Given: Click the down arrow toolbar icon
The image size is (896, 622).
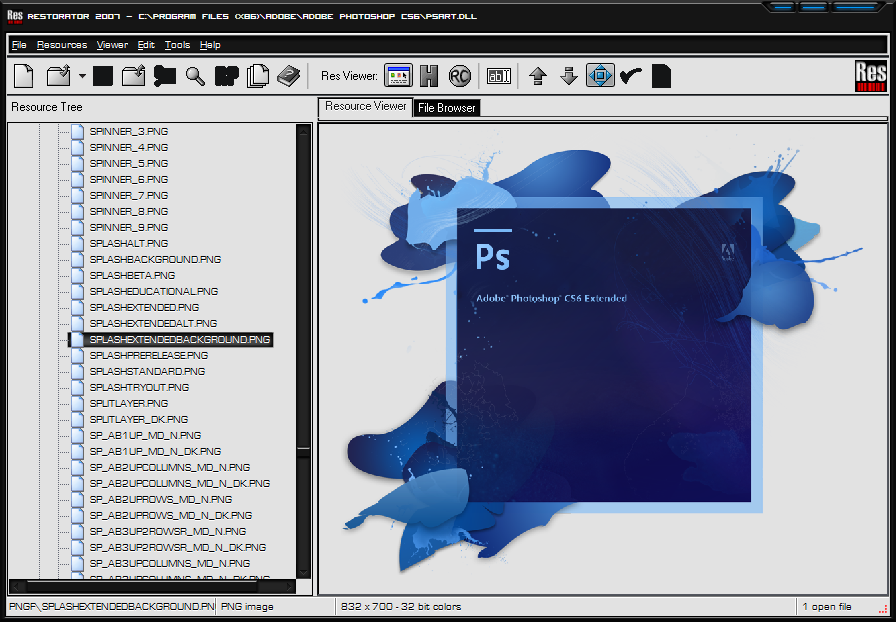Looking at the screenshot, I should [x=569, y=76].
